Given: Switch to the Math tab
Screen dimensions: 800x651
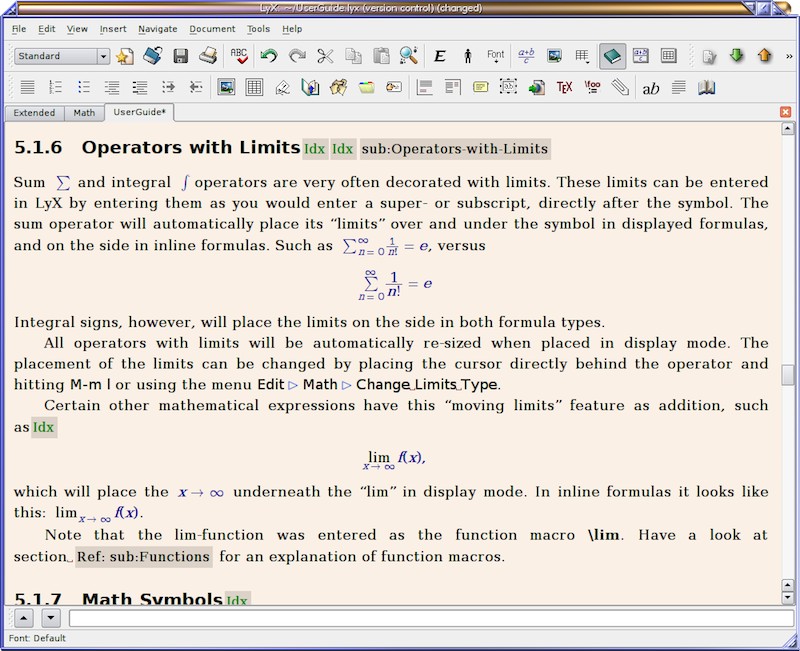Looking at the screenshot, I should 84,113.
